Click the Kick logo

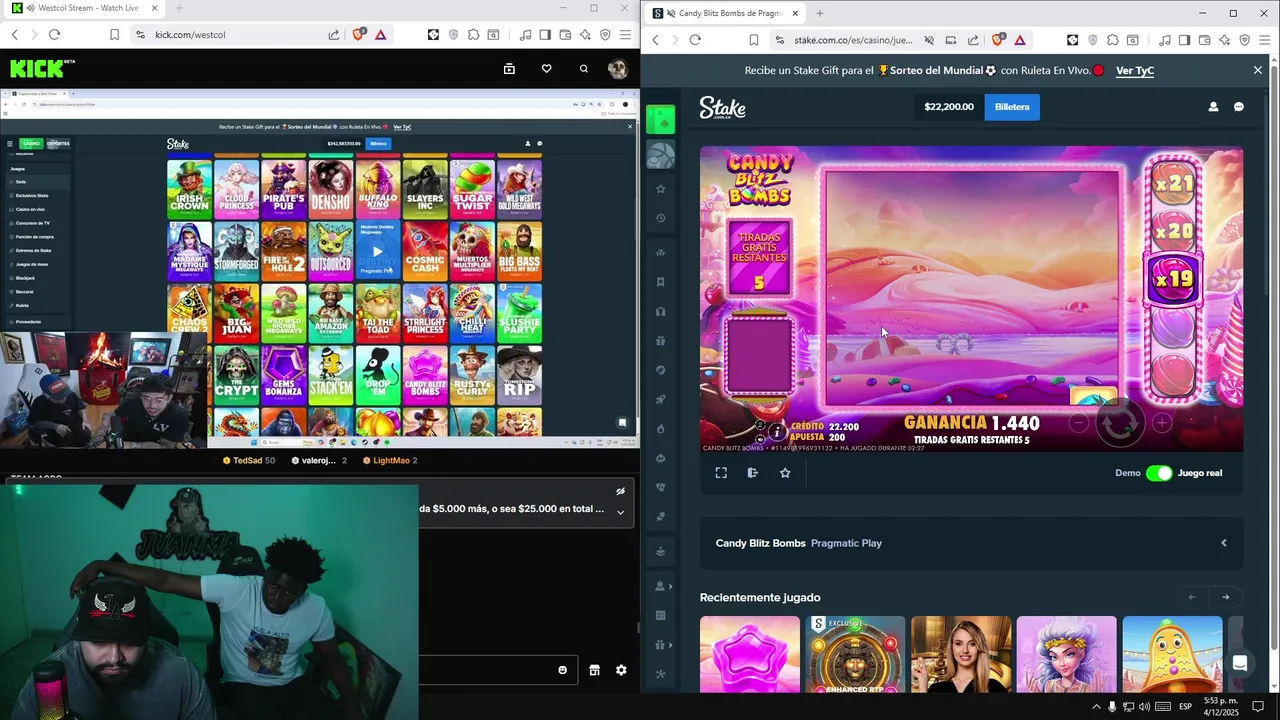(42, 68)
